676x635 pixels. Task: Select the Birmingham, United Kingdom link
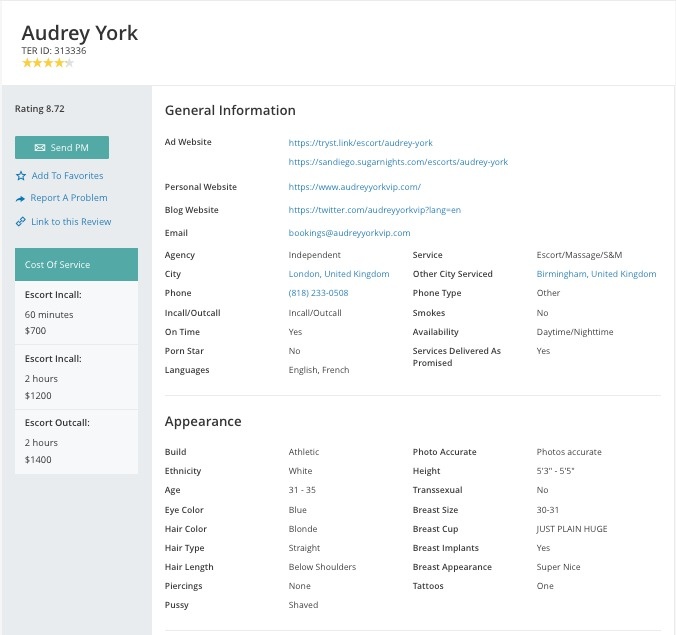(596, 274)
